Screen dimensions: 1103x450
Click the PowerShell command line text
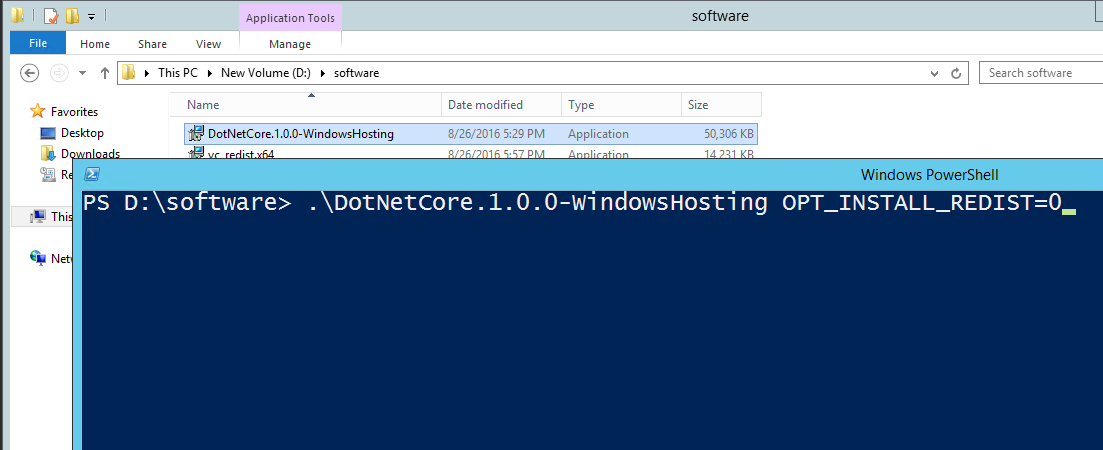[571, 203]
